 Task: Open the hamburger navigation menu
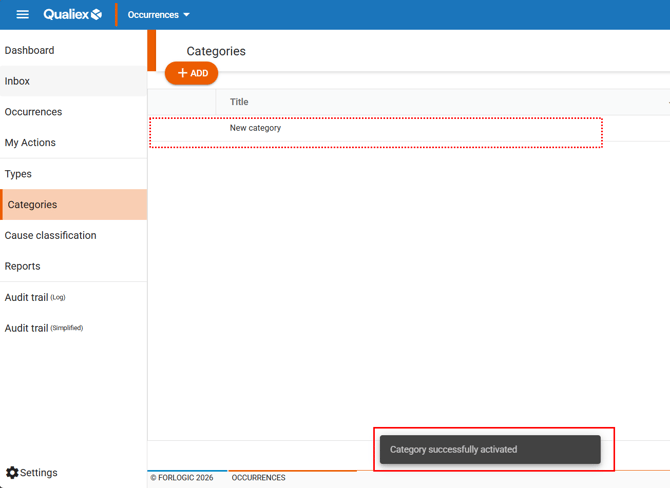click(x=22, y=15)
